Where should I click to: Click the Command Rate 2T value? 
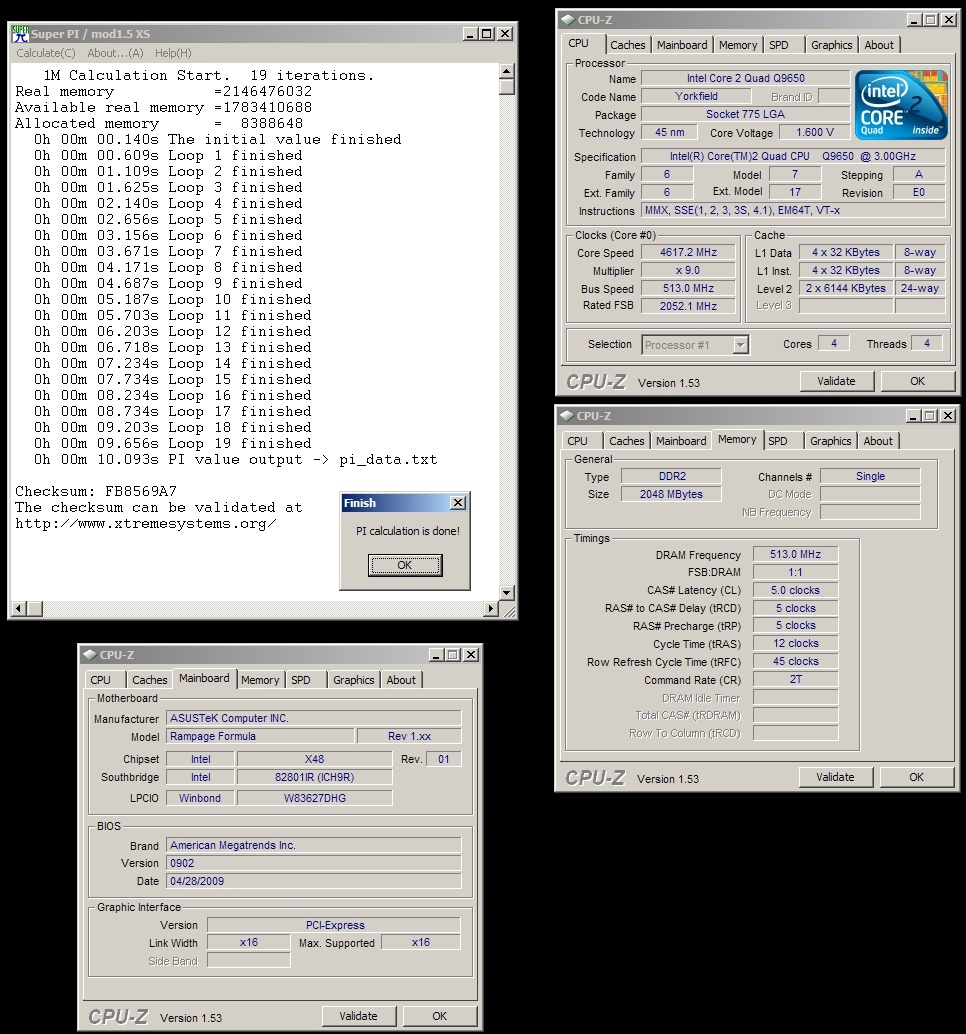click(x=796, y=679)
